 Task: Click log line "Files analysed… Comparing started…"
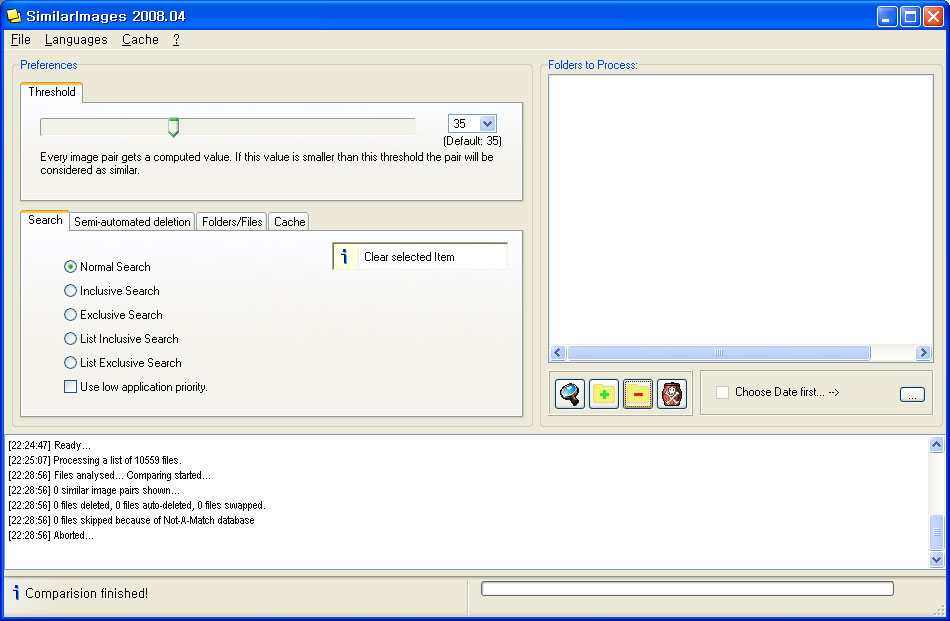(109, 476)
